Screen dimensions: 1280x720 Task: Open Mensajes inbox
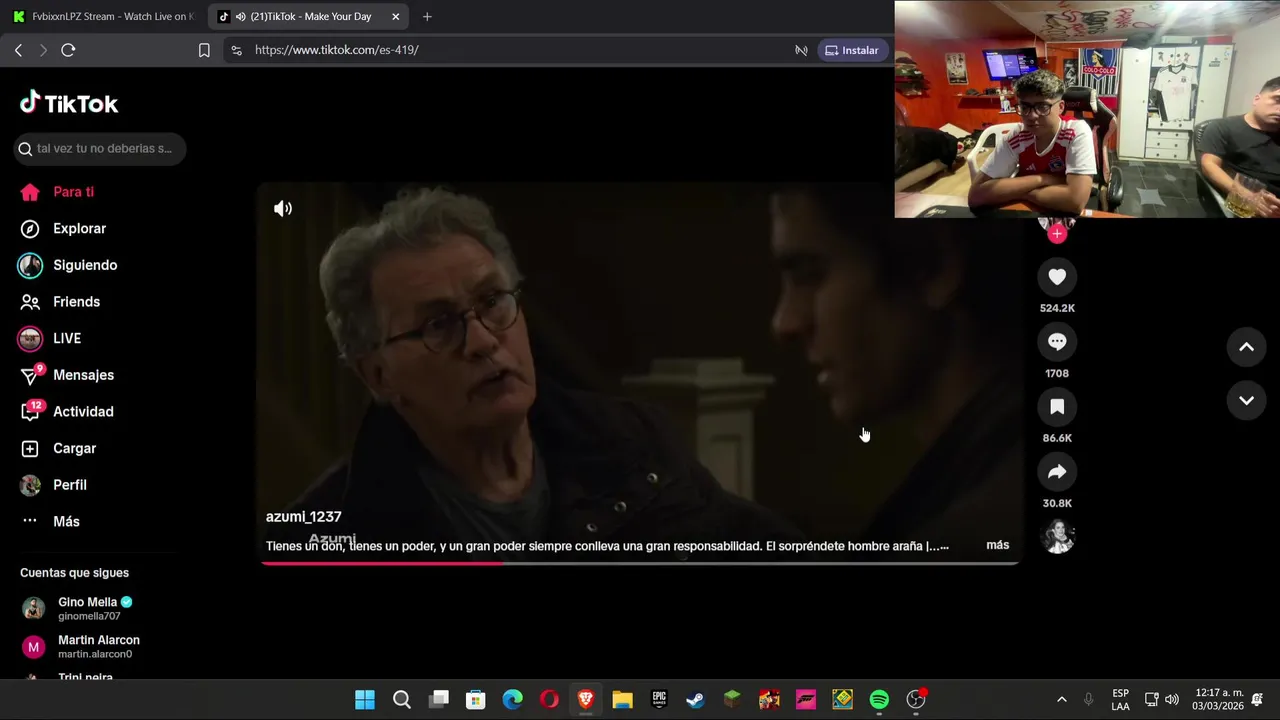click(67, 375)
